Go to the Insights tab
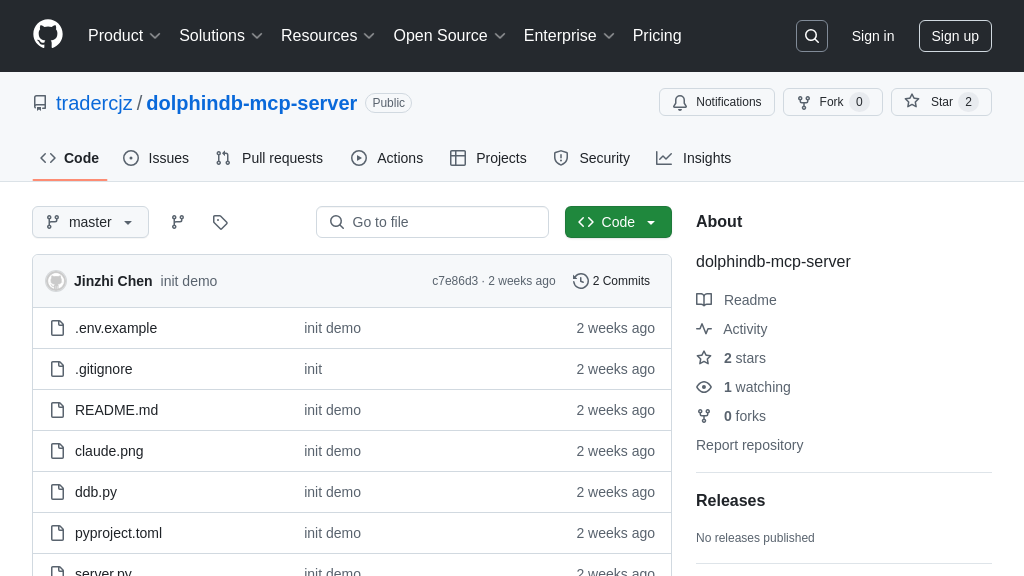The width and height of the screenshot is (1024, 576). (x=693, y=158)
